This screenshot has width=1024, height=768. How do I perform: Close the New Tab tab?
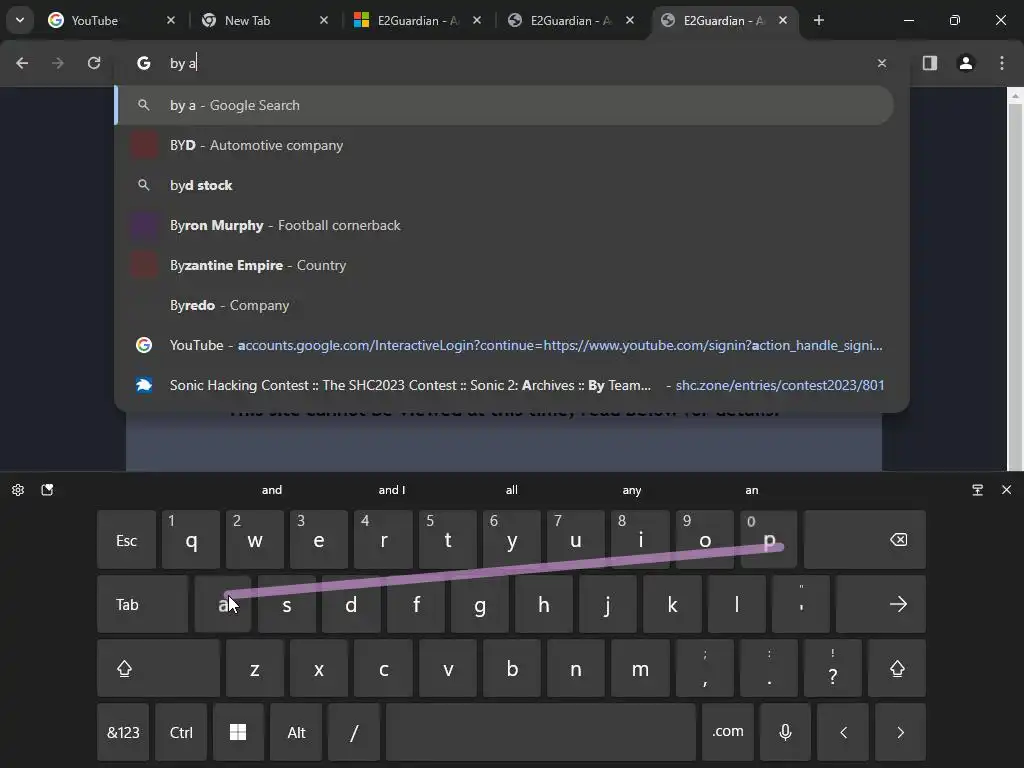324,20
